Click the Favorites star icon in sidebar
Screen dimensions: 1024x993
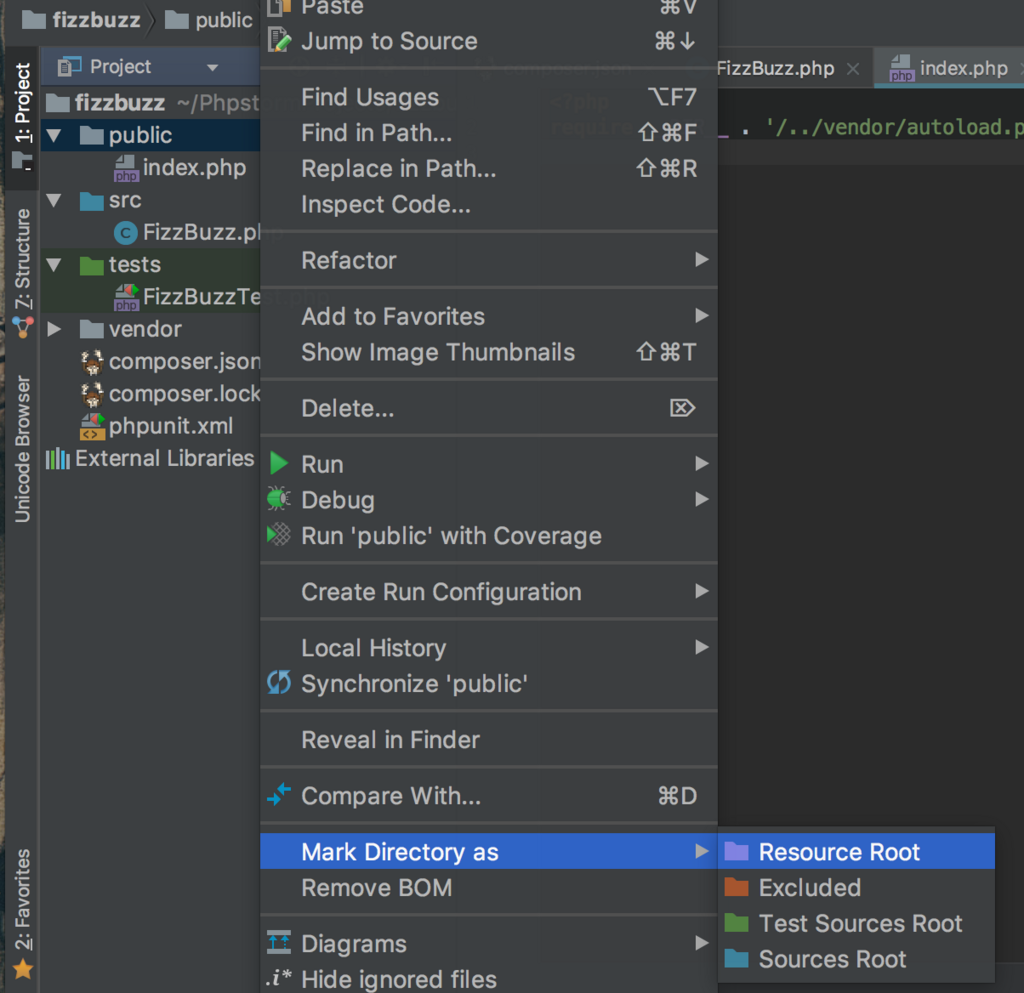23,969
